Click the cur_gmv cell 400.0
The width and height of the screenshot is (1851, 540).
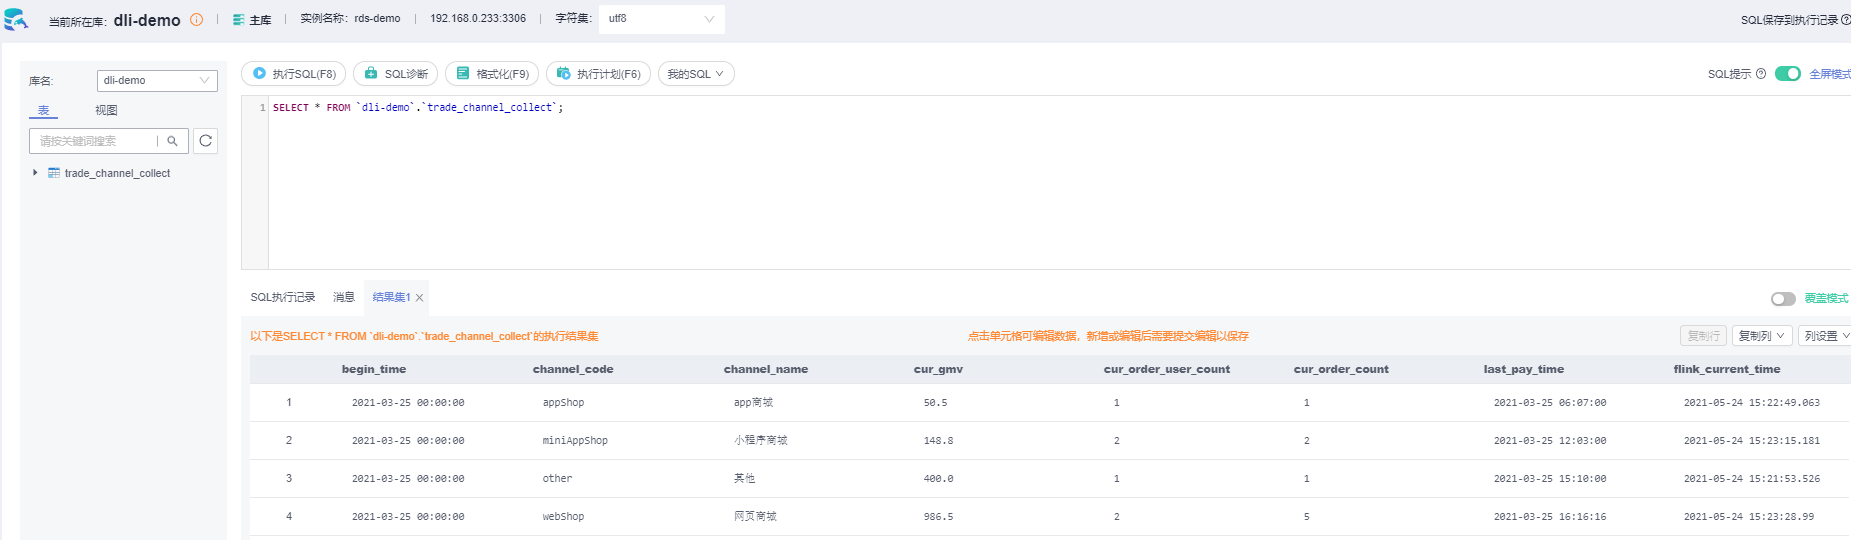[x=938, y=479]
